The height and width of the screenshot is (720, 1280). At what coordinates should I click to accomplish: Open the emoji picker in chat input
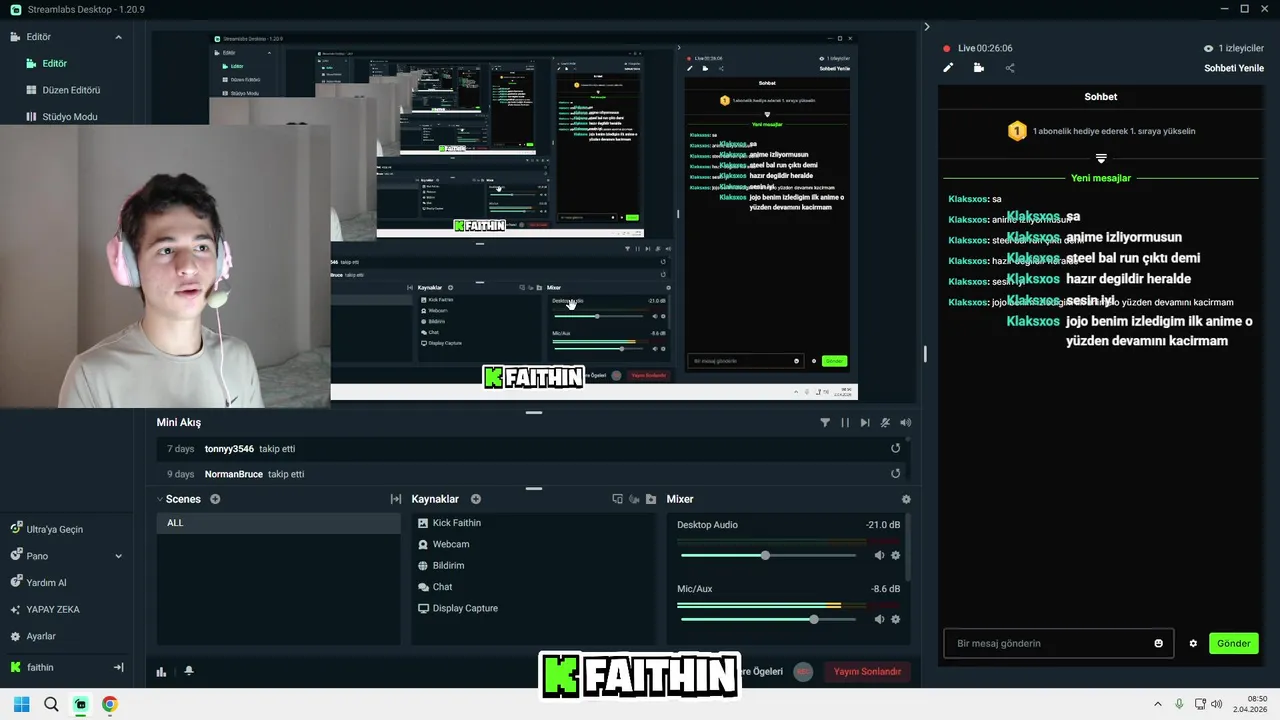point(1159,643)
